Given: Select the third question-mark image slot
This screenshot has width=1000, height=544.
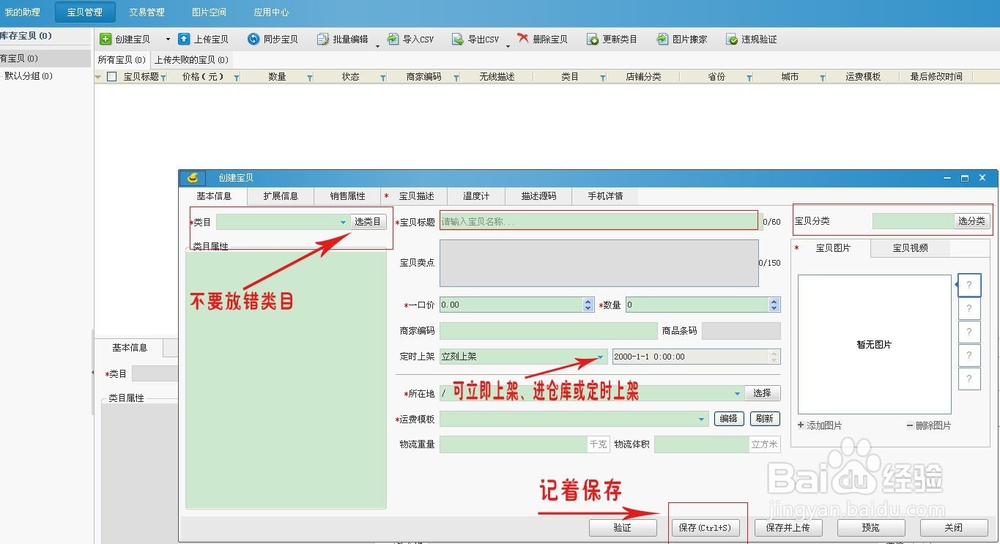Looking at the screenshot, I should [x=969, y=332].
